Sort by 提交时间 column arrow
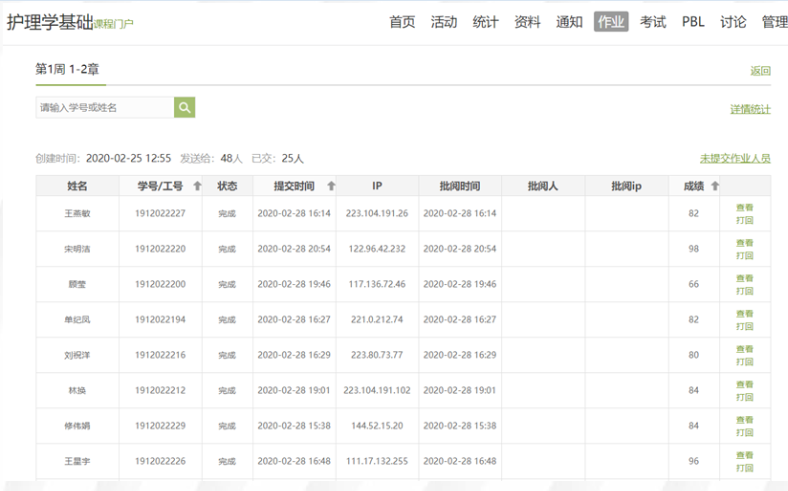The image size is (788, 491). point(331,186)
